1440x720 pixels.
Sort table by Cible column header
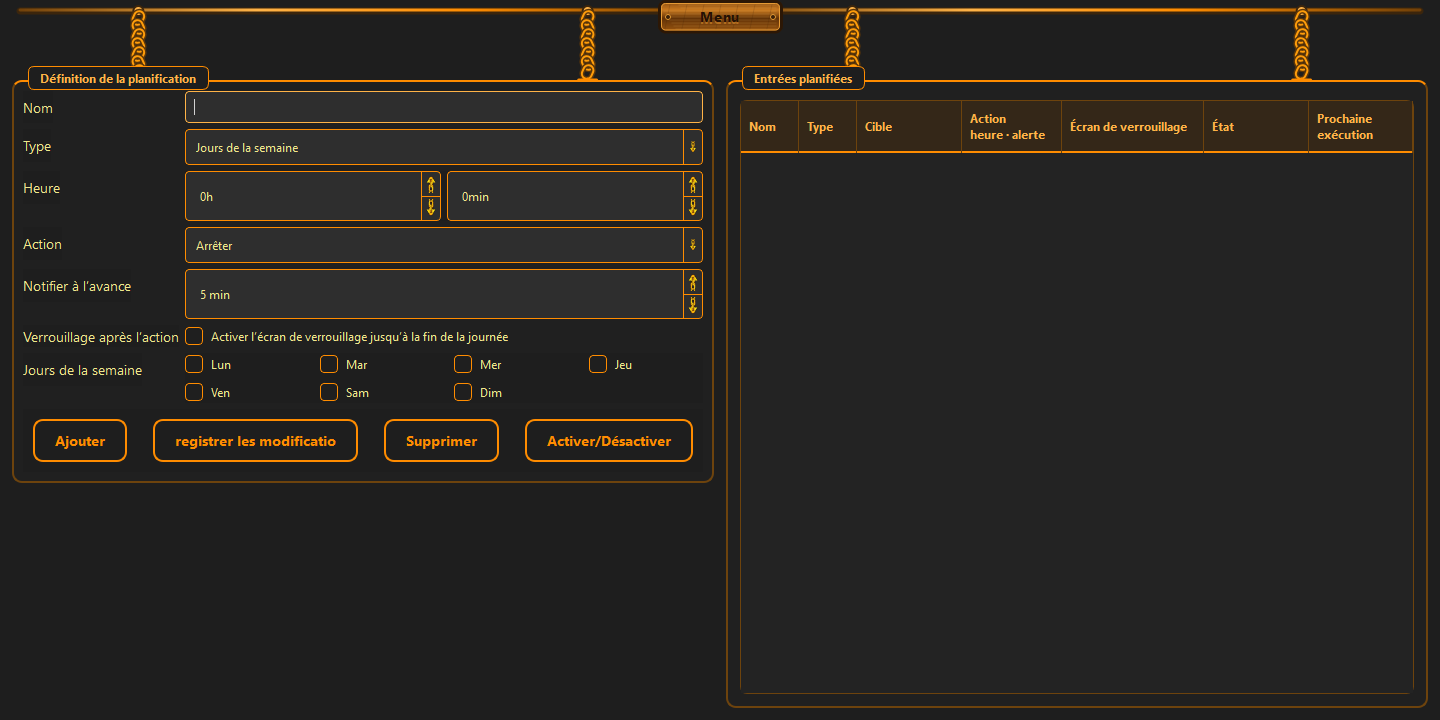pyautogui.click(x=909, y=127)
